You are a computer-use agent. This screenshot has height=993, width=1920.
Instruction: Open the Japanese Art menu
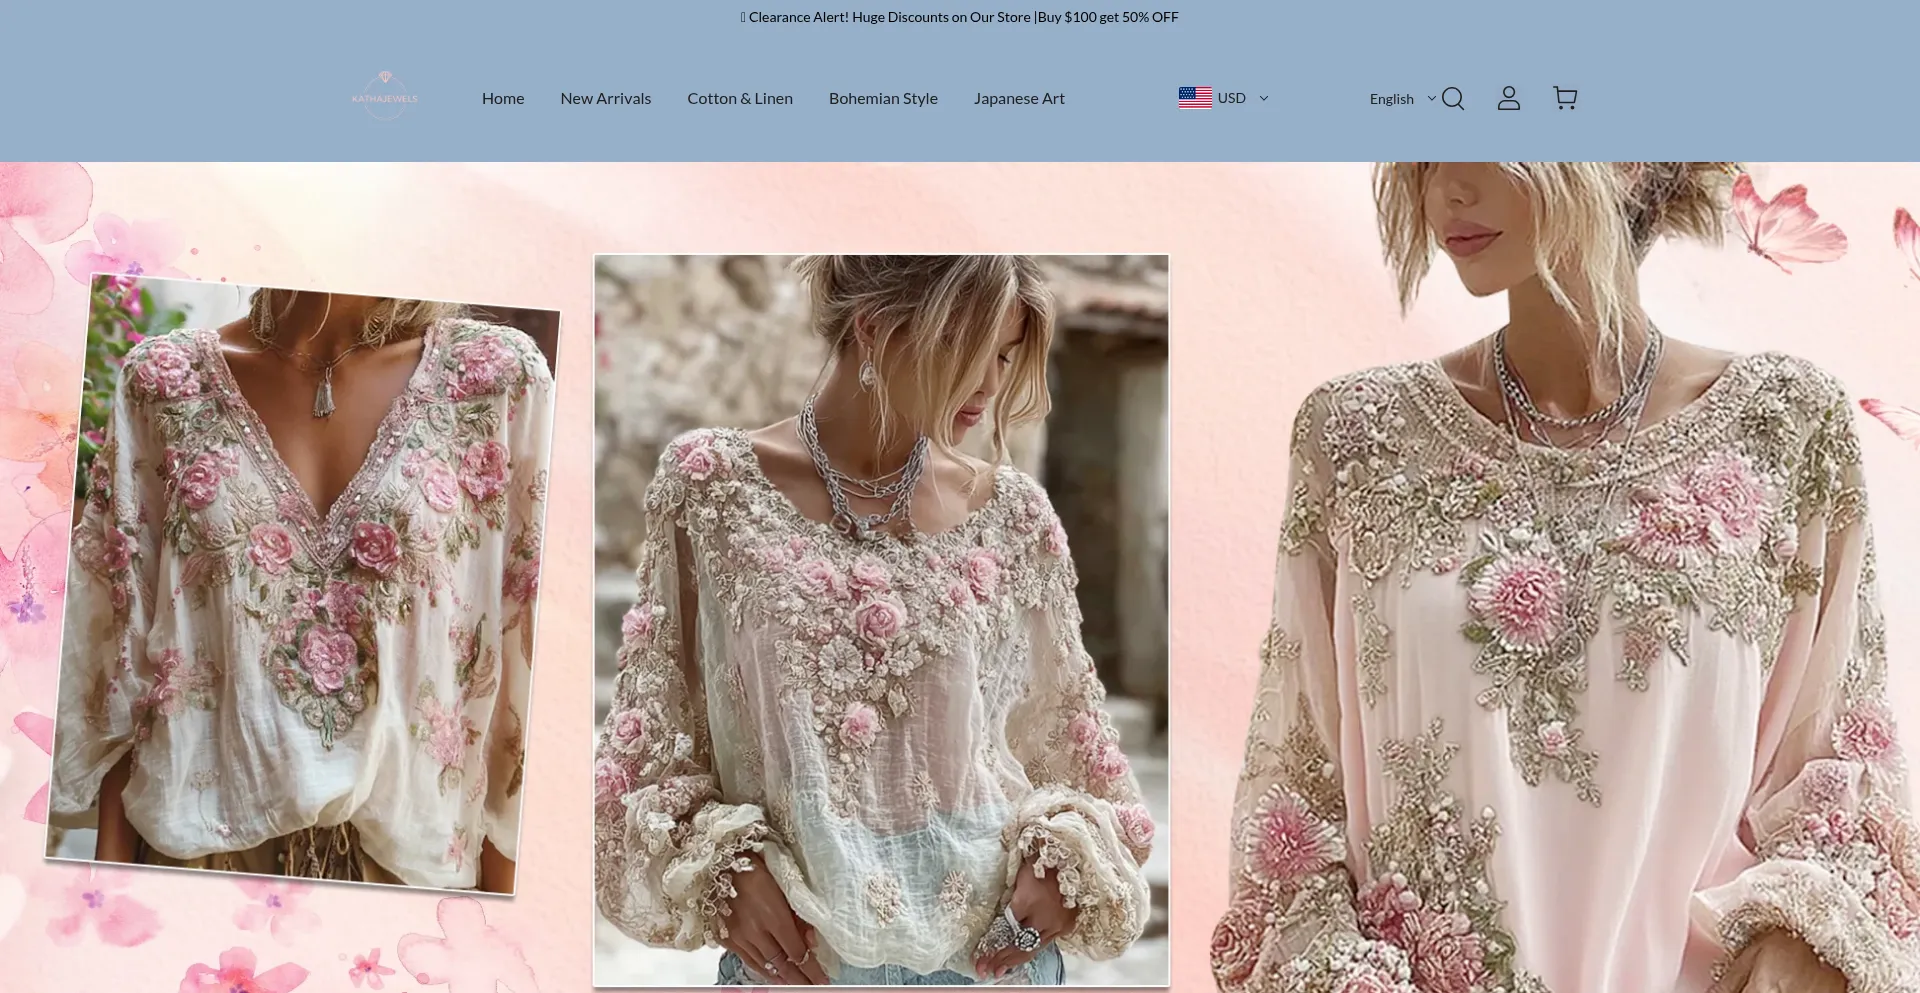(x=1019, y=98)
